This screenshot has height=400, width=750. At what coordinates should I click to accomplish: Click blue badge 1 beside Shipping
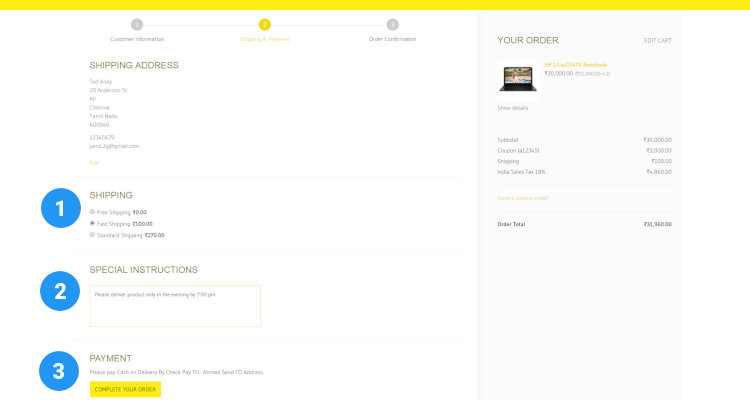60,209
